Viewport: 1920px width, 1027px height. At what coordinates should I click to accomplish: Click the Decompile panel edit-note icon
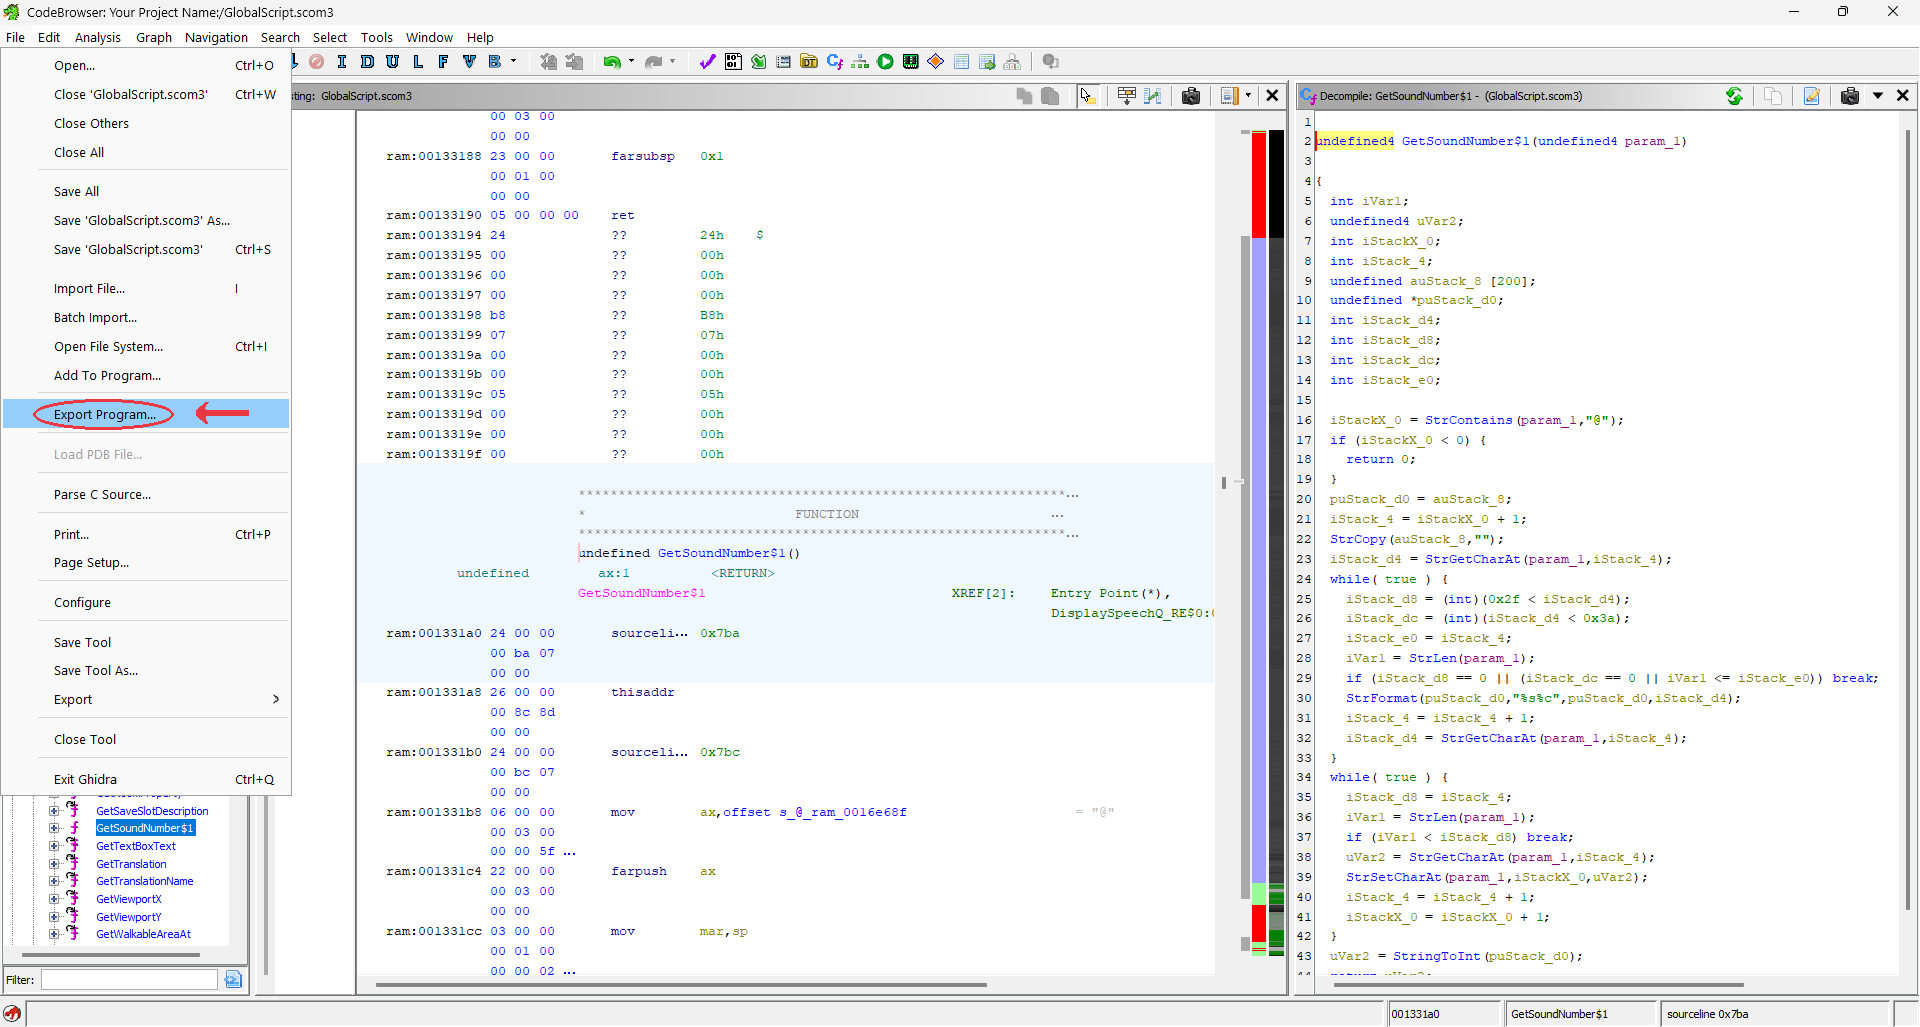tap(1812, 96)
